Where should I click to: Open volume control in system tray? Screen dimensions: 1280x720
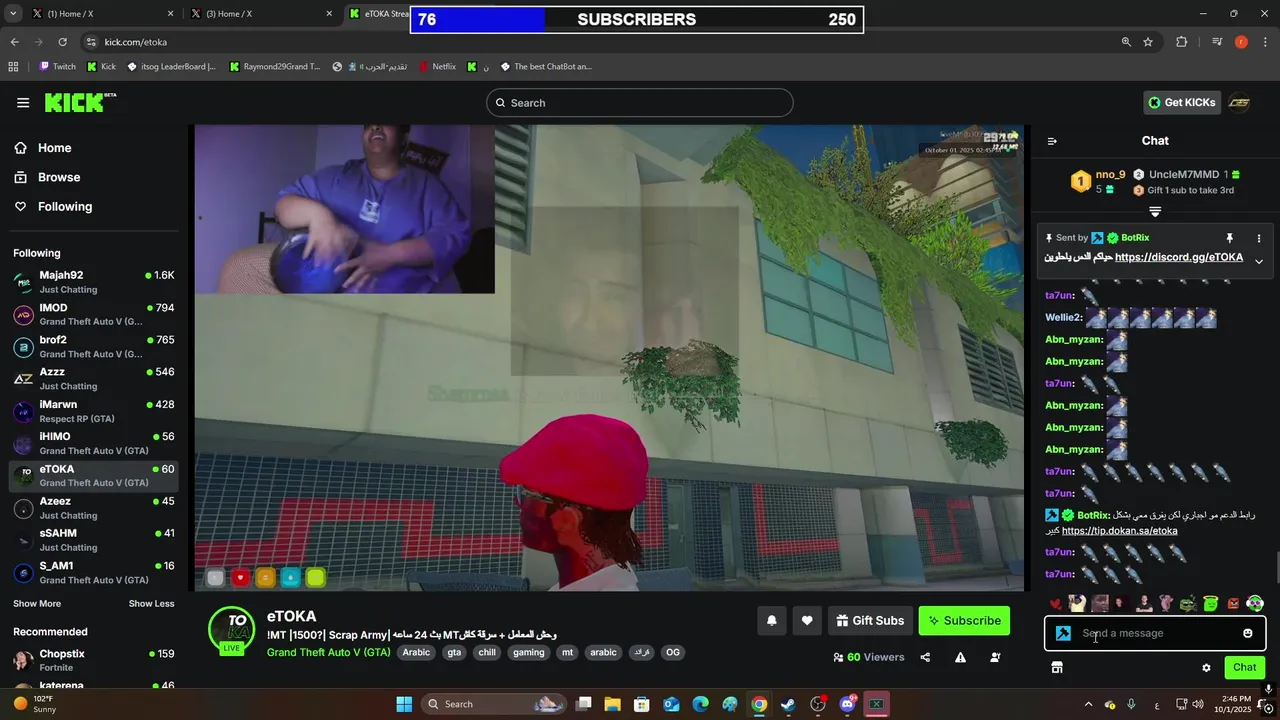(1198, 704)
